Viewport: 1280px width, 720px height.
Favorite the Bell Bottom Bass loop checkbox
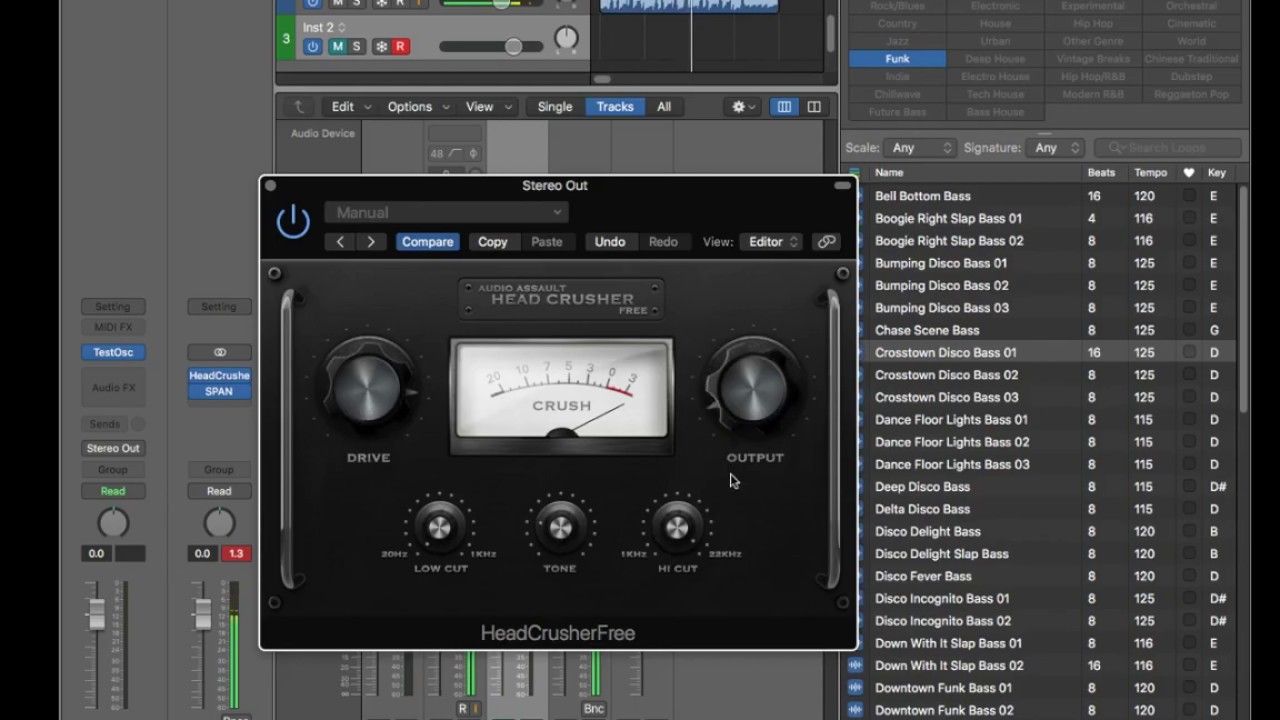coord(1189,196)
